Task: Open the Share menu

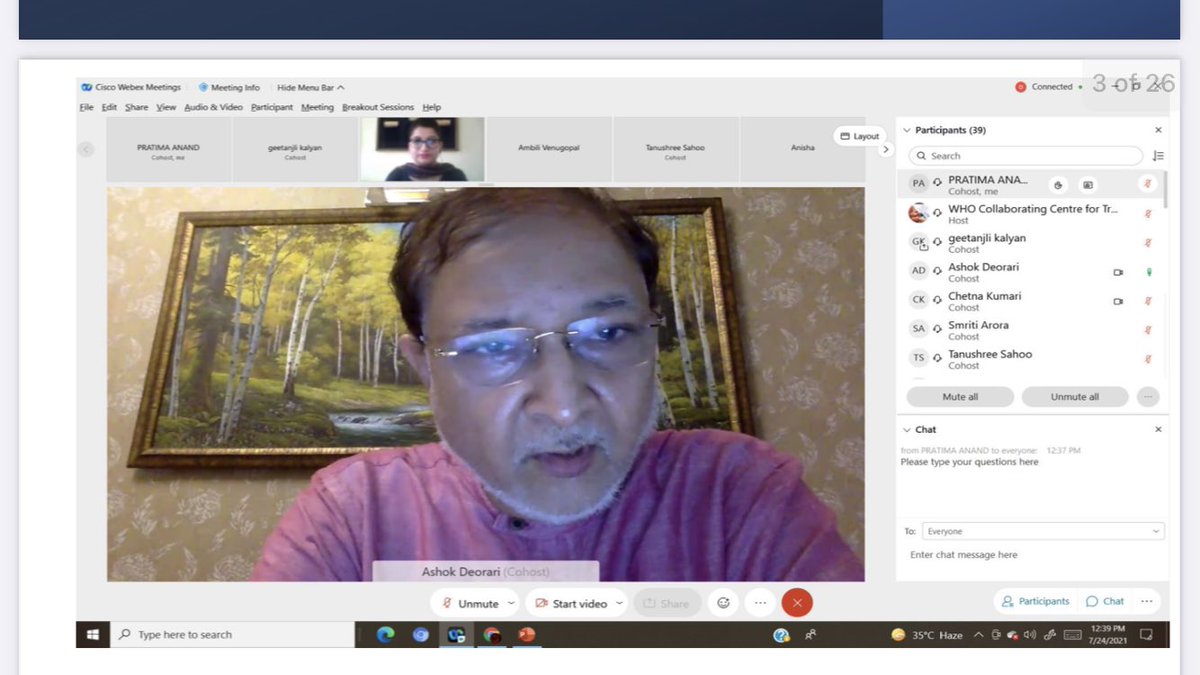Action: pos(137,107)
